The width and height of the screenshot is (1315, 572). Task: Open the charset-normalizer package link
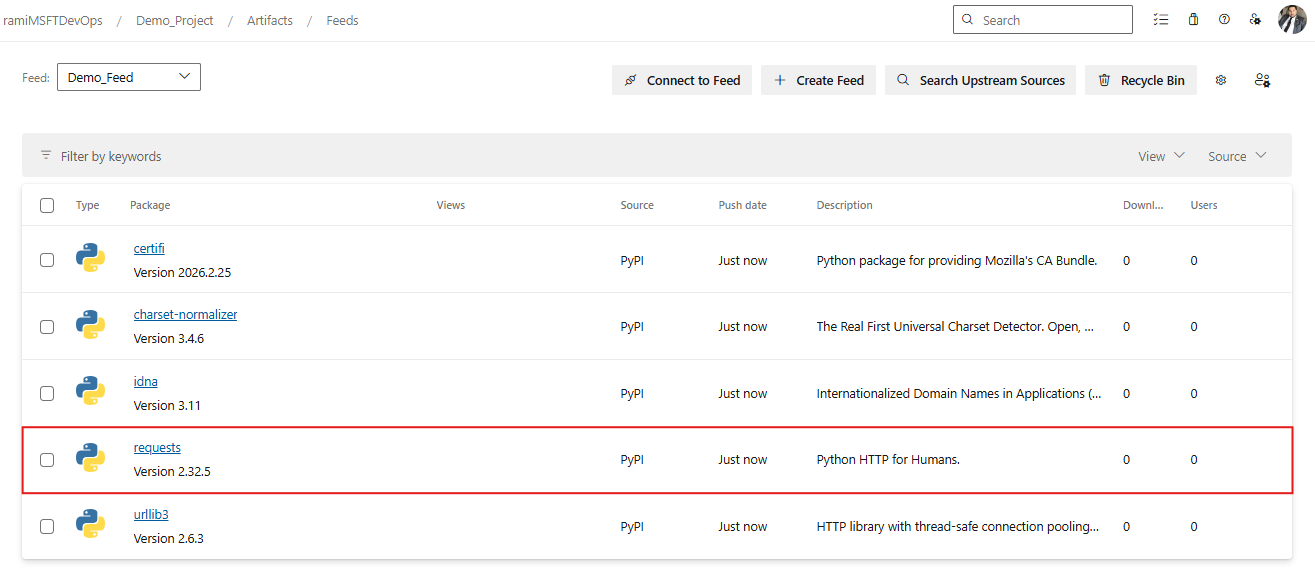pos(185,314)
